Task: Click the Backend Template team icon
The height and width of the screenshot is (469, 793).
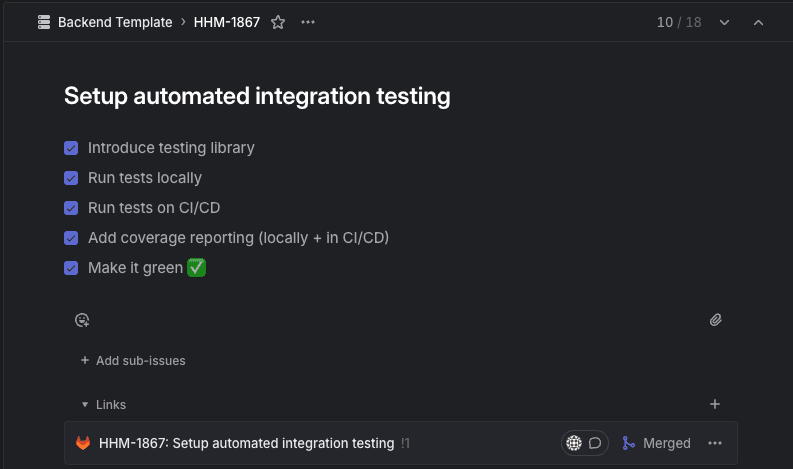Action: 43,22
